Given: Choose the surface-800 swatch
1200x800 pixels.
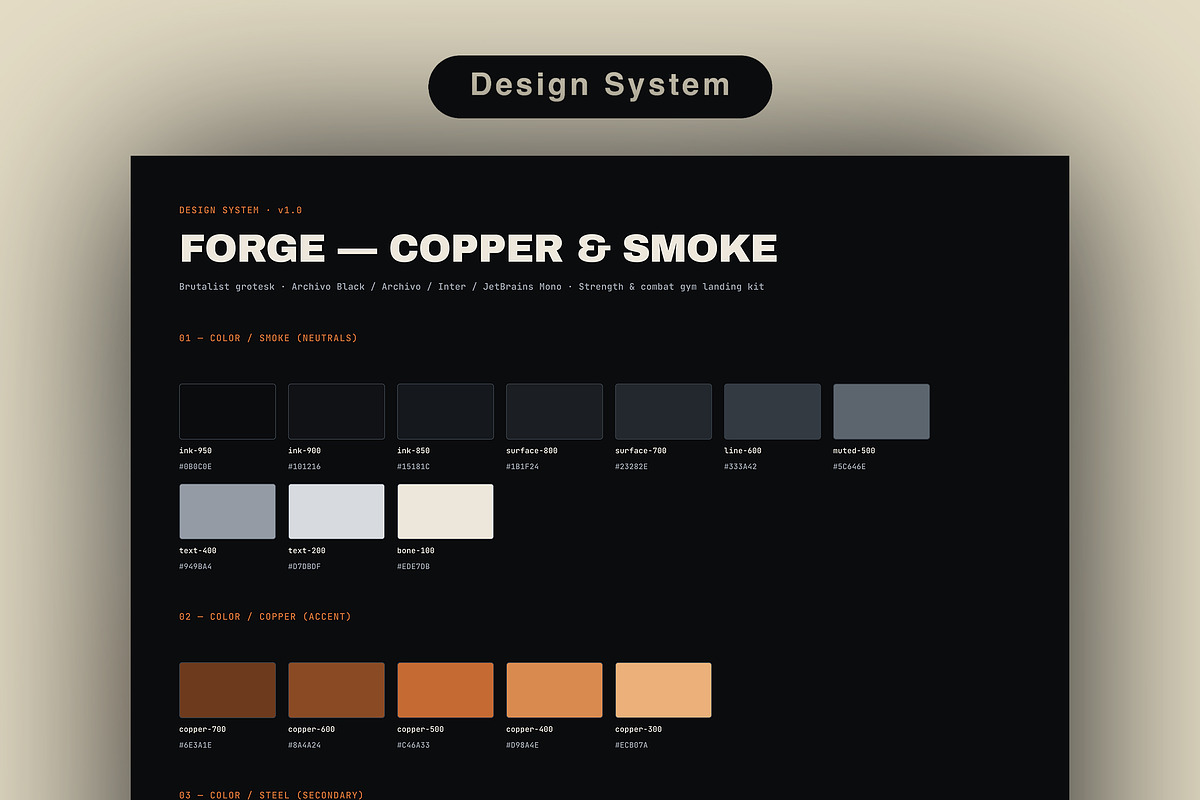Looking at the screenshot, I should [554, 411].
